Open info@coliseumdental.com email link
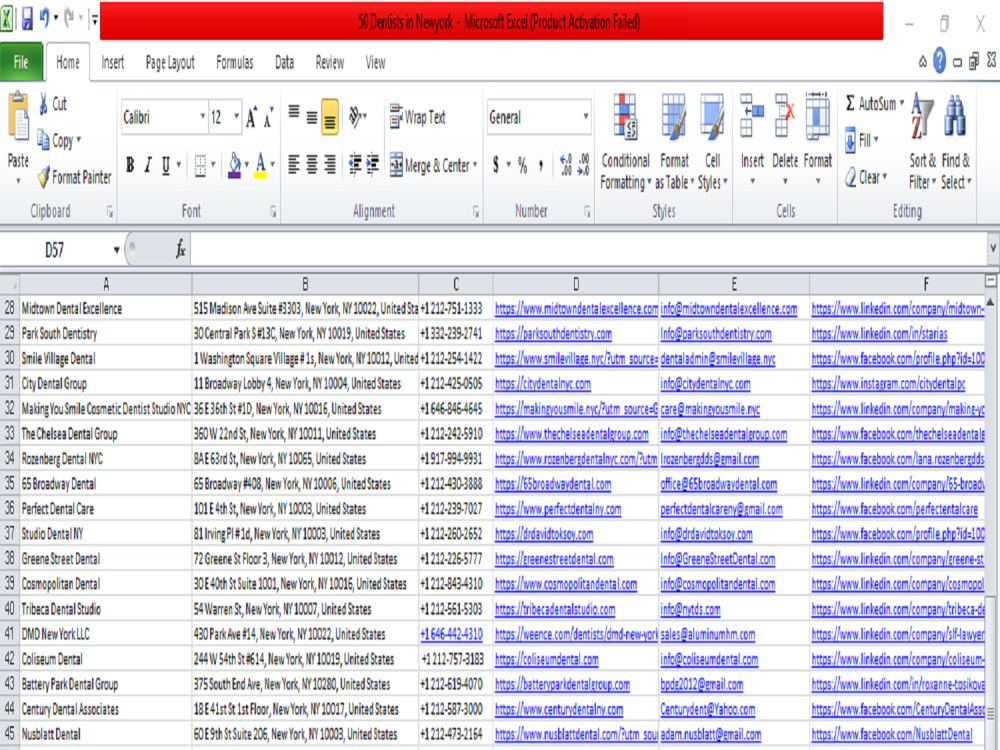1000x750 pixels. (x=709, y=659)
